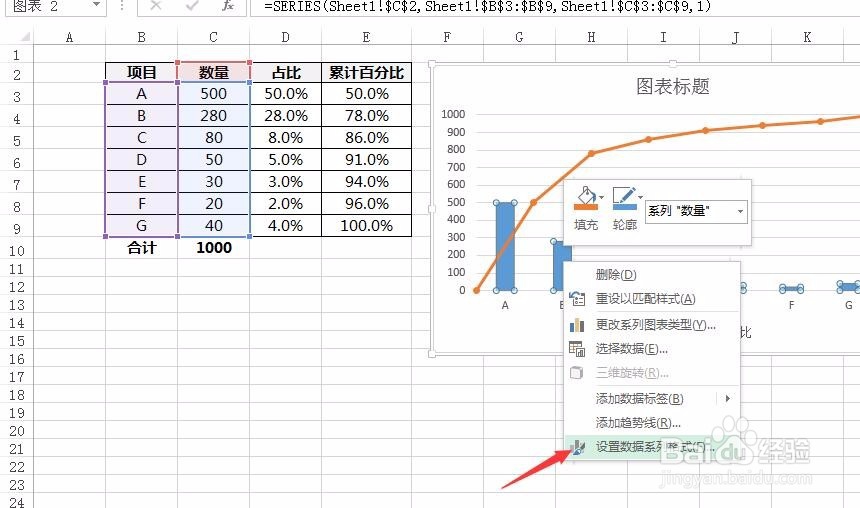
Task: Select column E header
Action: 366,37
